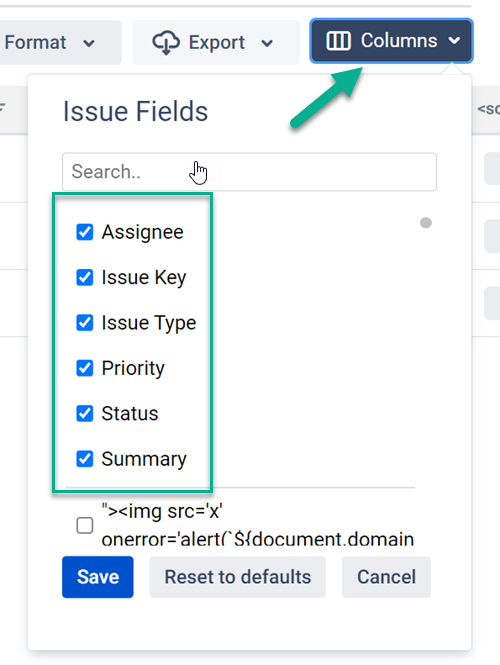The height and width of the screenshot is (665, 500).
Task: Check the img src custom field checkbox
Action: [x=85, y=525]
